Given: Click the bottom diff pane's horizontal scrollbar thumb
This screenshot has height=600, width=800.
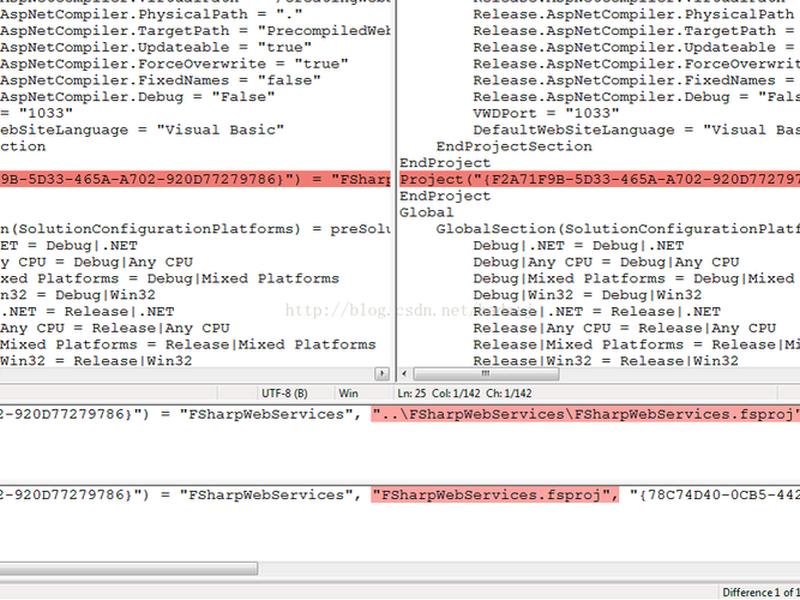Looking at the screenshot, I should (x=129, y=568).
